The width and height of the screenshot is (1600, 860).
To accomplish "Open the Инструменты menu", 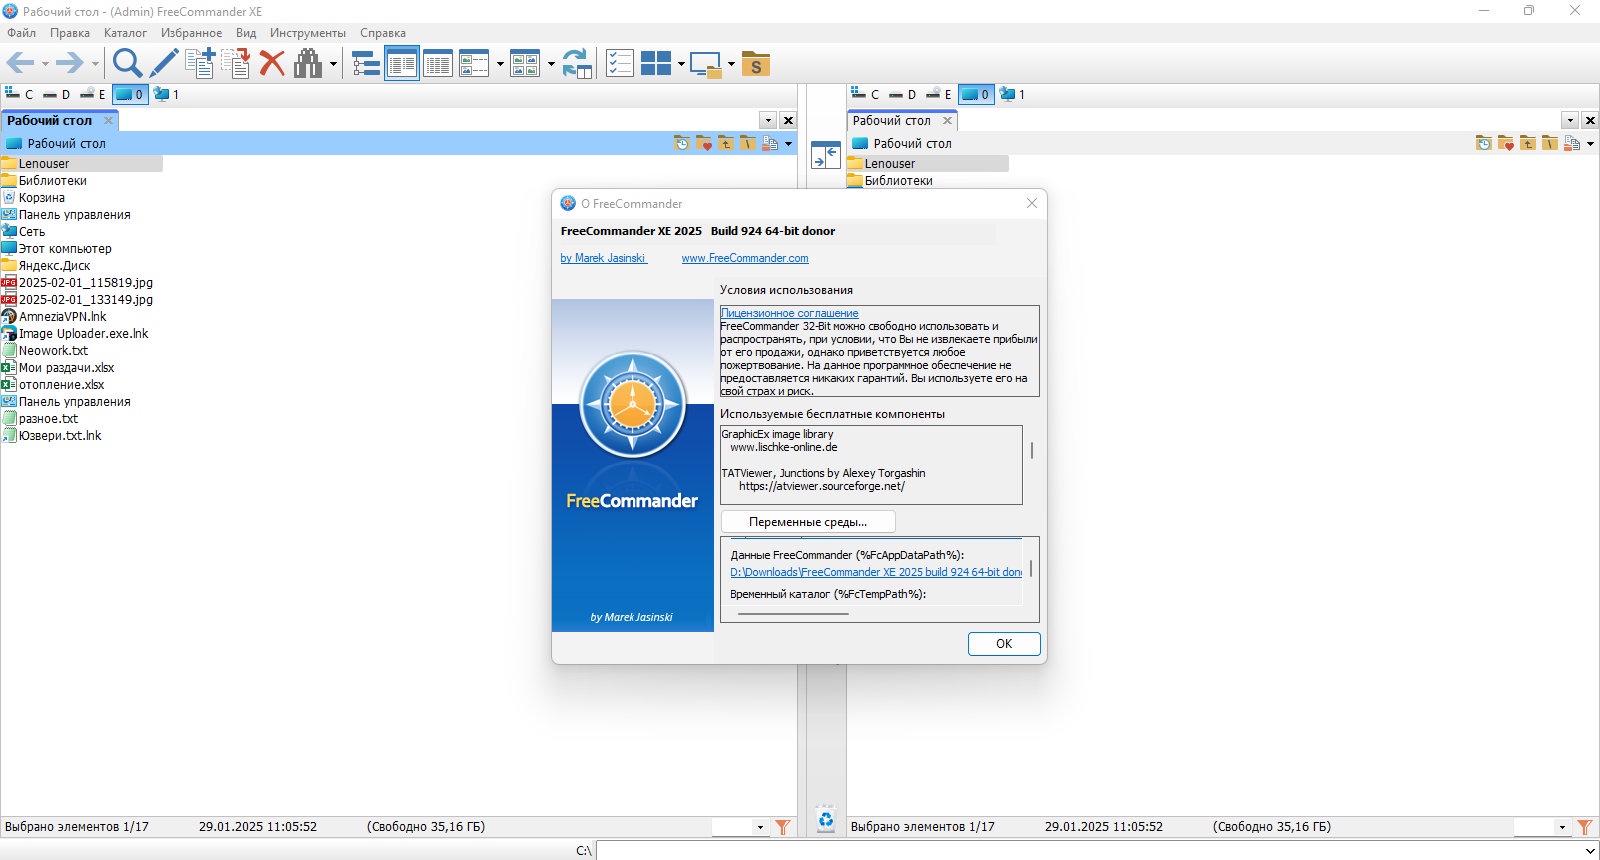I will point(308,33).
